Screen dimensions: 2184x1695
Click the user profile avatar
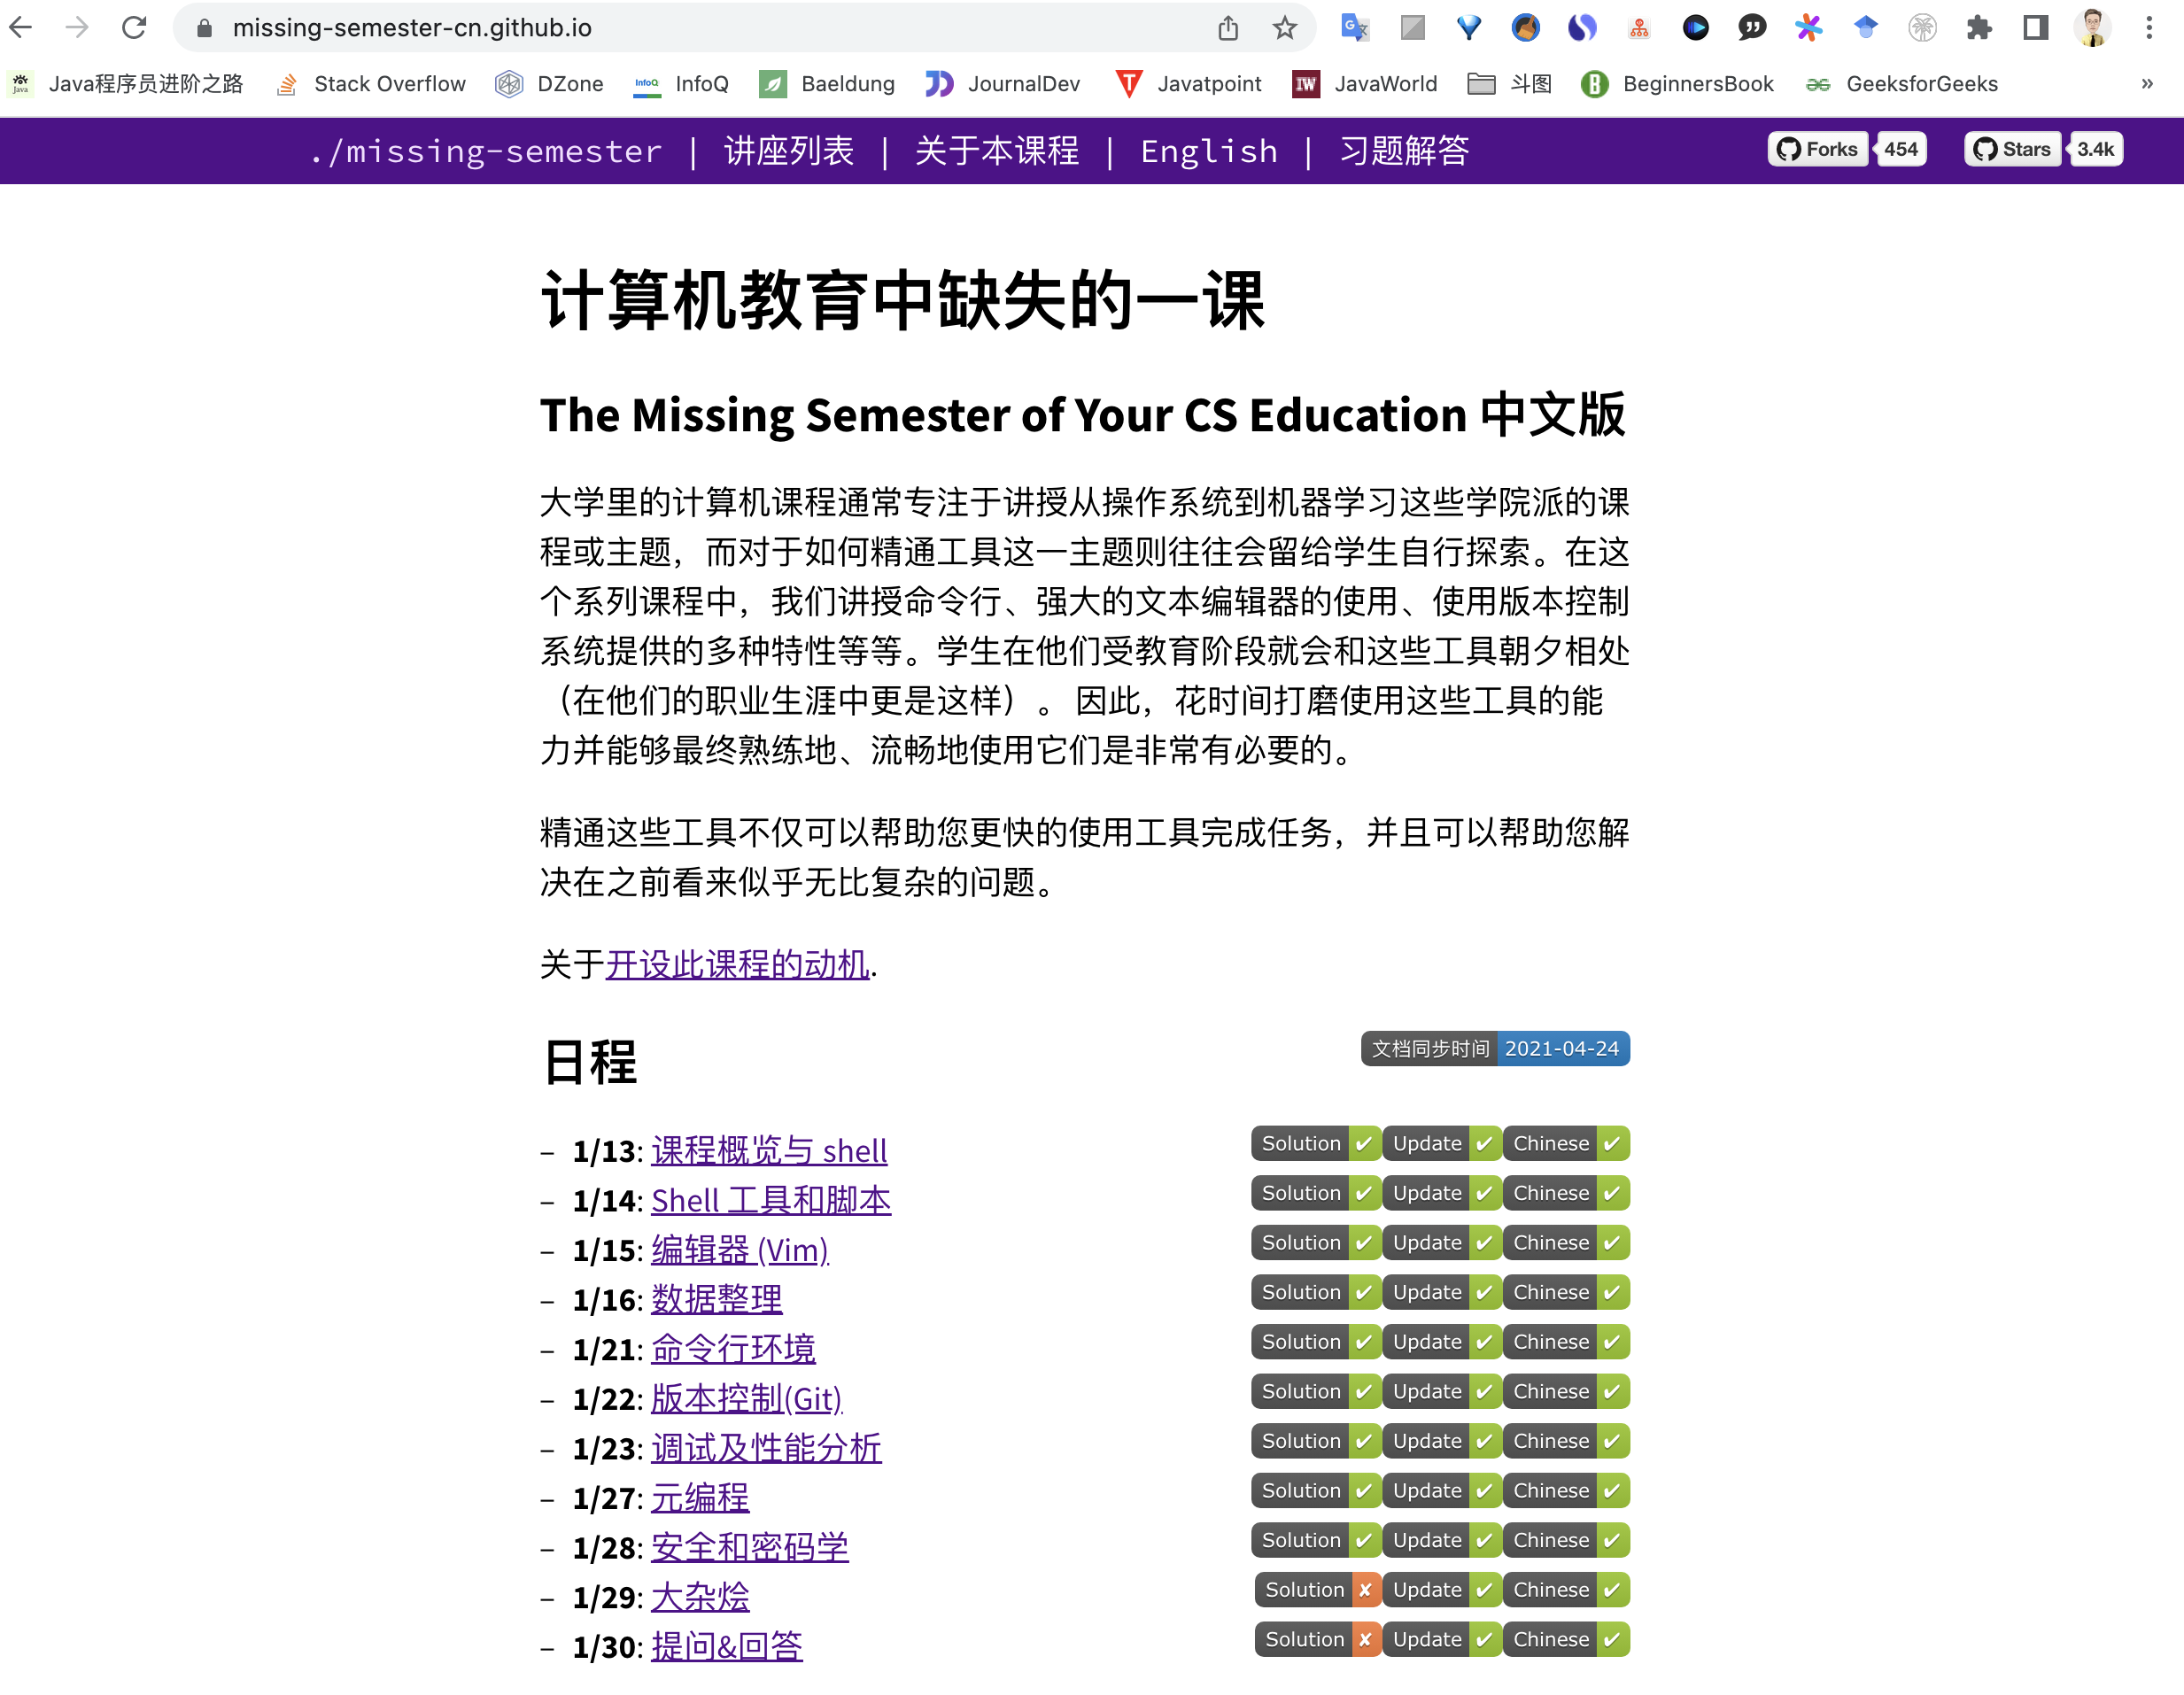point(2091,27)
